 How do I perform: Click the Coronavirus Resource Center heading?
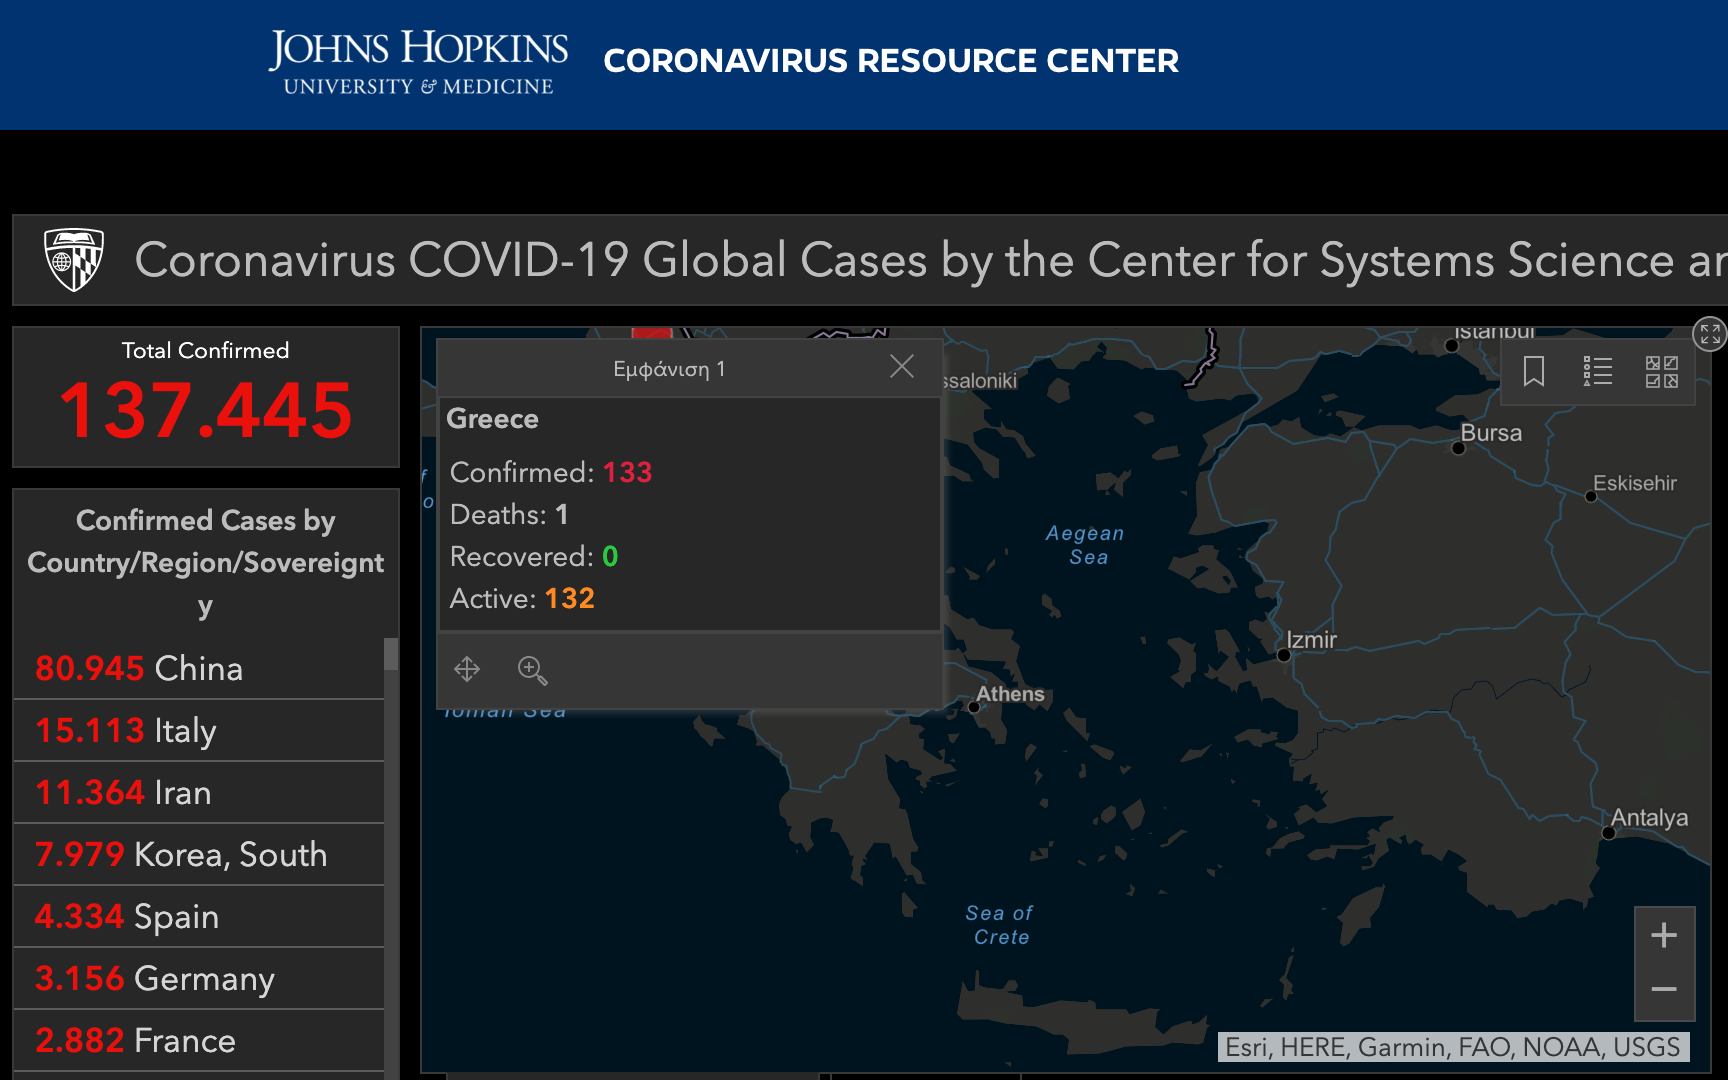tap(890, 61)
